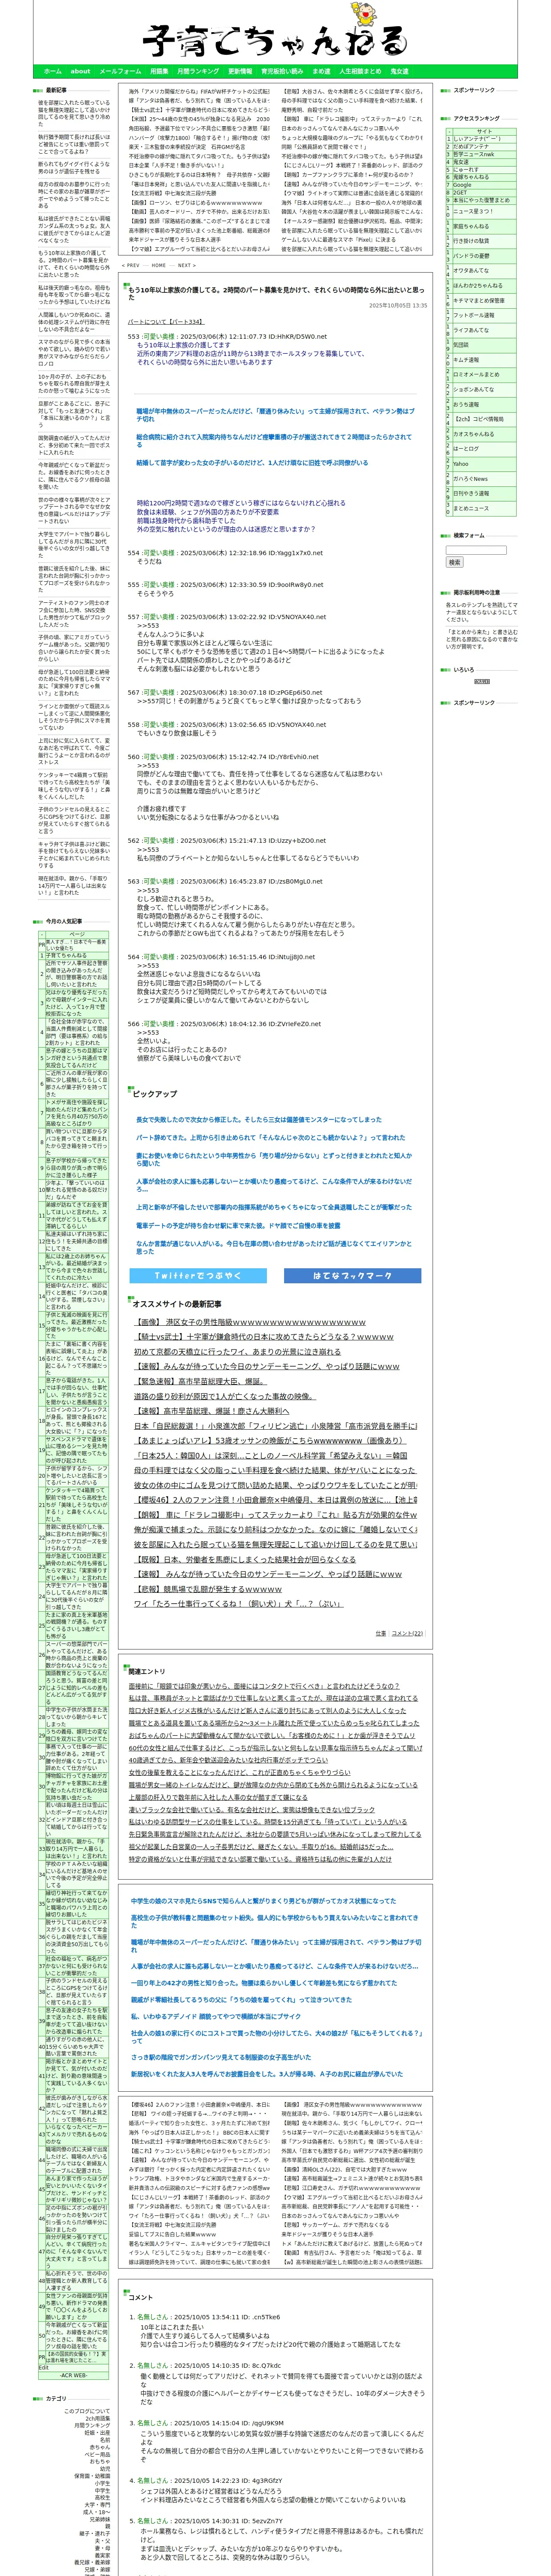This screenshot has width=551, height=2576.
Task: Open the 育児板拾い読み nav item
Action: click(282, 71)
